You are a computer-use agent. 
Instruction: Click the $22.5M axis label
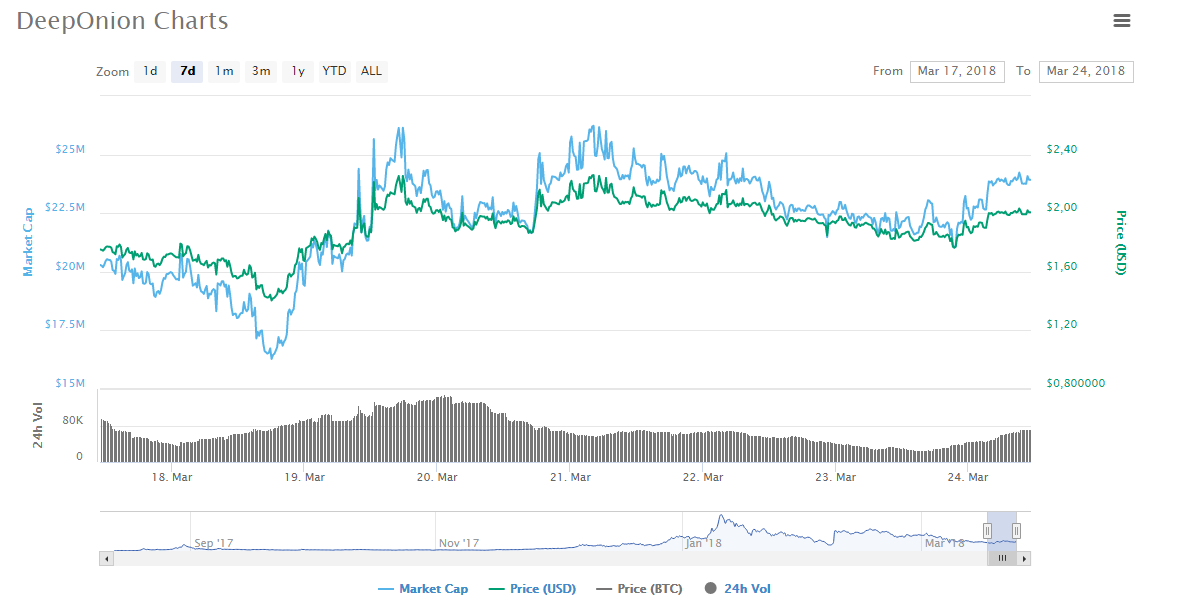pos(65,207)
